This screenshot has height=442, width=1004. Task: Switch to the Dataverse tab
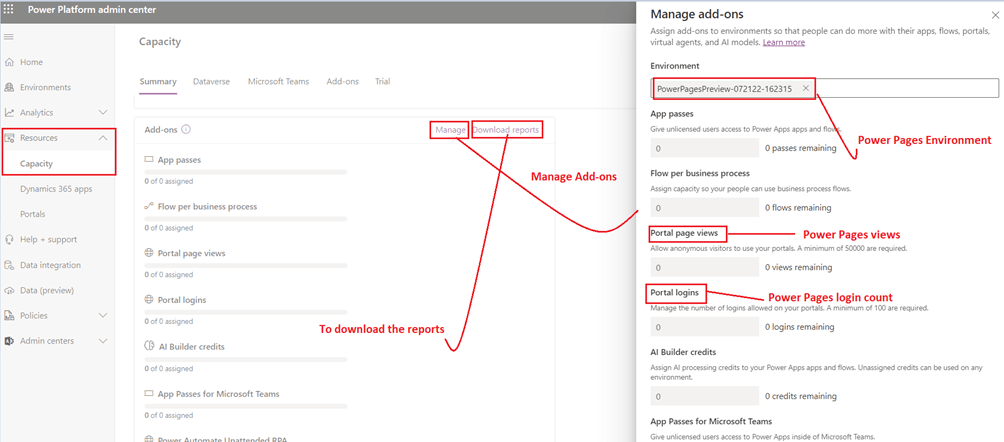point(212,81)
